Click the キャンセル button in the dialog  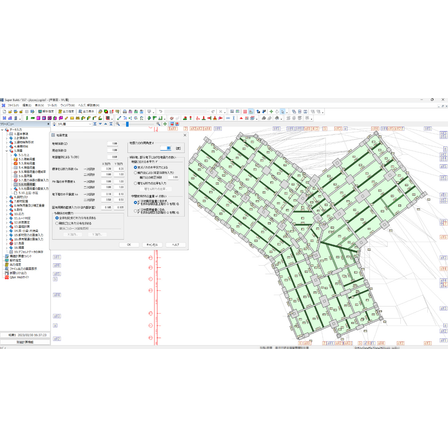(152, 245)
